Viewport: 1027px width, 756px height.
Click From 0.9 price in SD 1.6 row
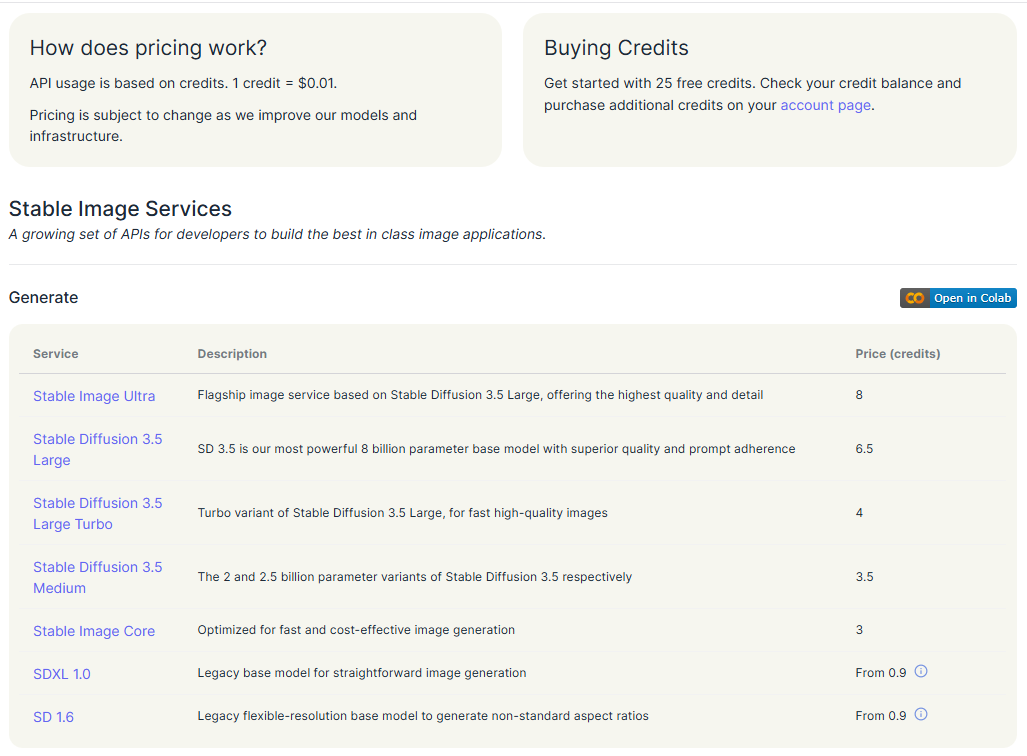880,716
